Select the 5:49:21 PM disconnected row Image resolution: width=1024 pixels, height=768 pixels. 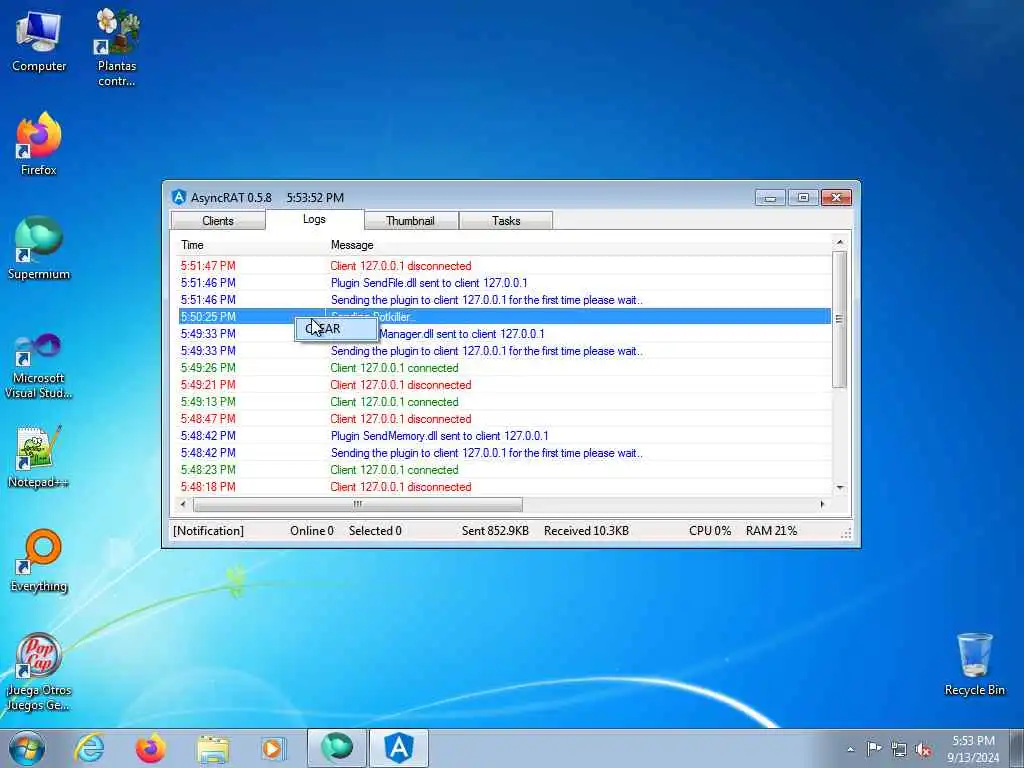point(505,385)
